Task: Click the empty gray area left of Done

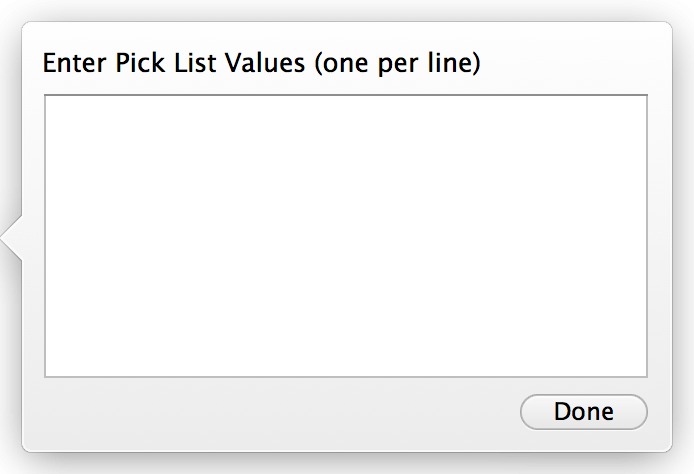Action: tap(280, 412)
